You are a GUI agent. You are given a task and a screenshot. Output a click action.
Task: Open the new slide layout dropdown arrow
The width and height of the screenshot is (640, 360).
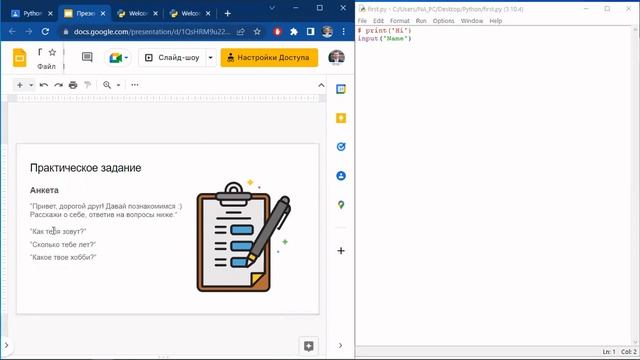pyautogui.click(x=31, y=85)
